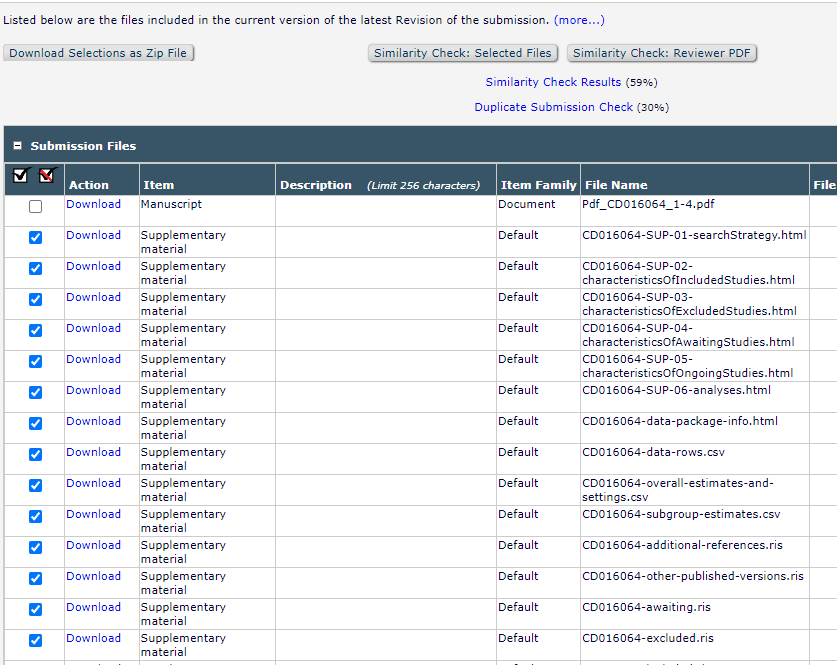Uncheck the CD016064-data-rows.csv checkbox
This screenshot has height=665, width=837.
pyautogui.click(x=36, y=455)
